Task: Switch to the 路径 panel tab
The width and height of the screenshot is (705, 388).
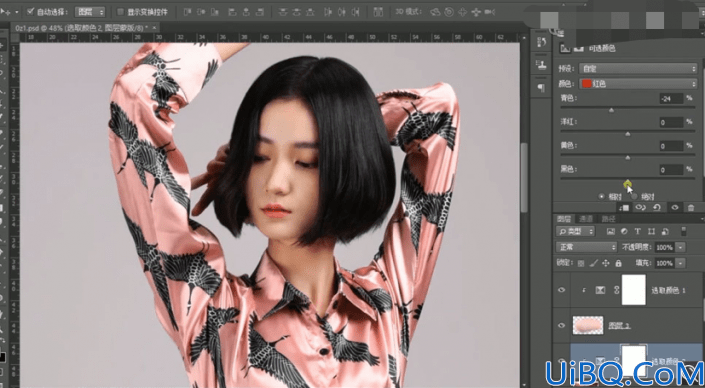Action: 608,219
